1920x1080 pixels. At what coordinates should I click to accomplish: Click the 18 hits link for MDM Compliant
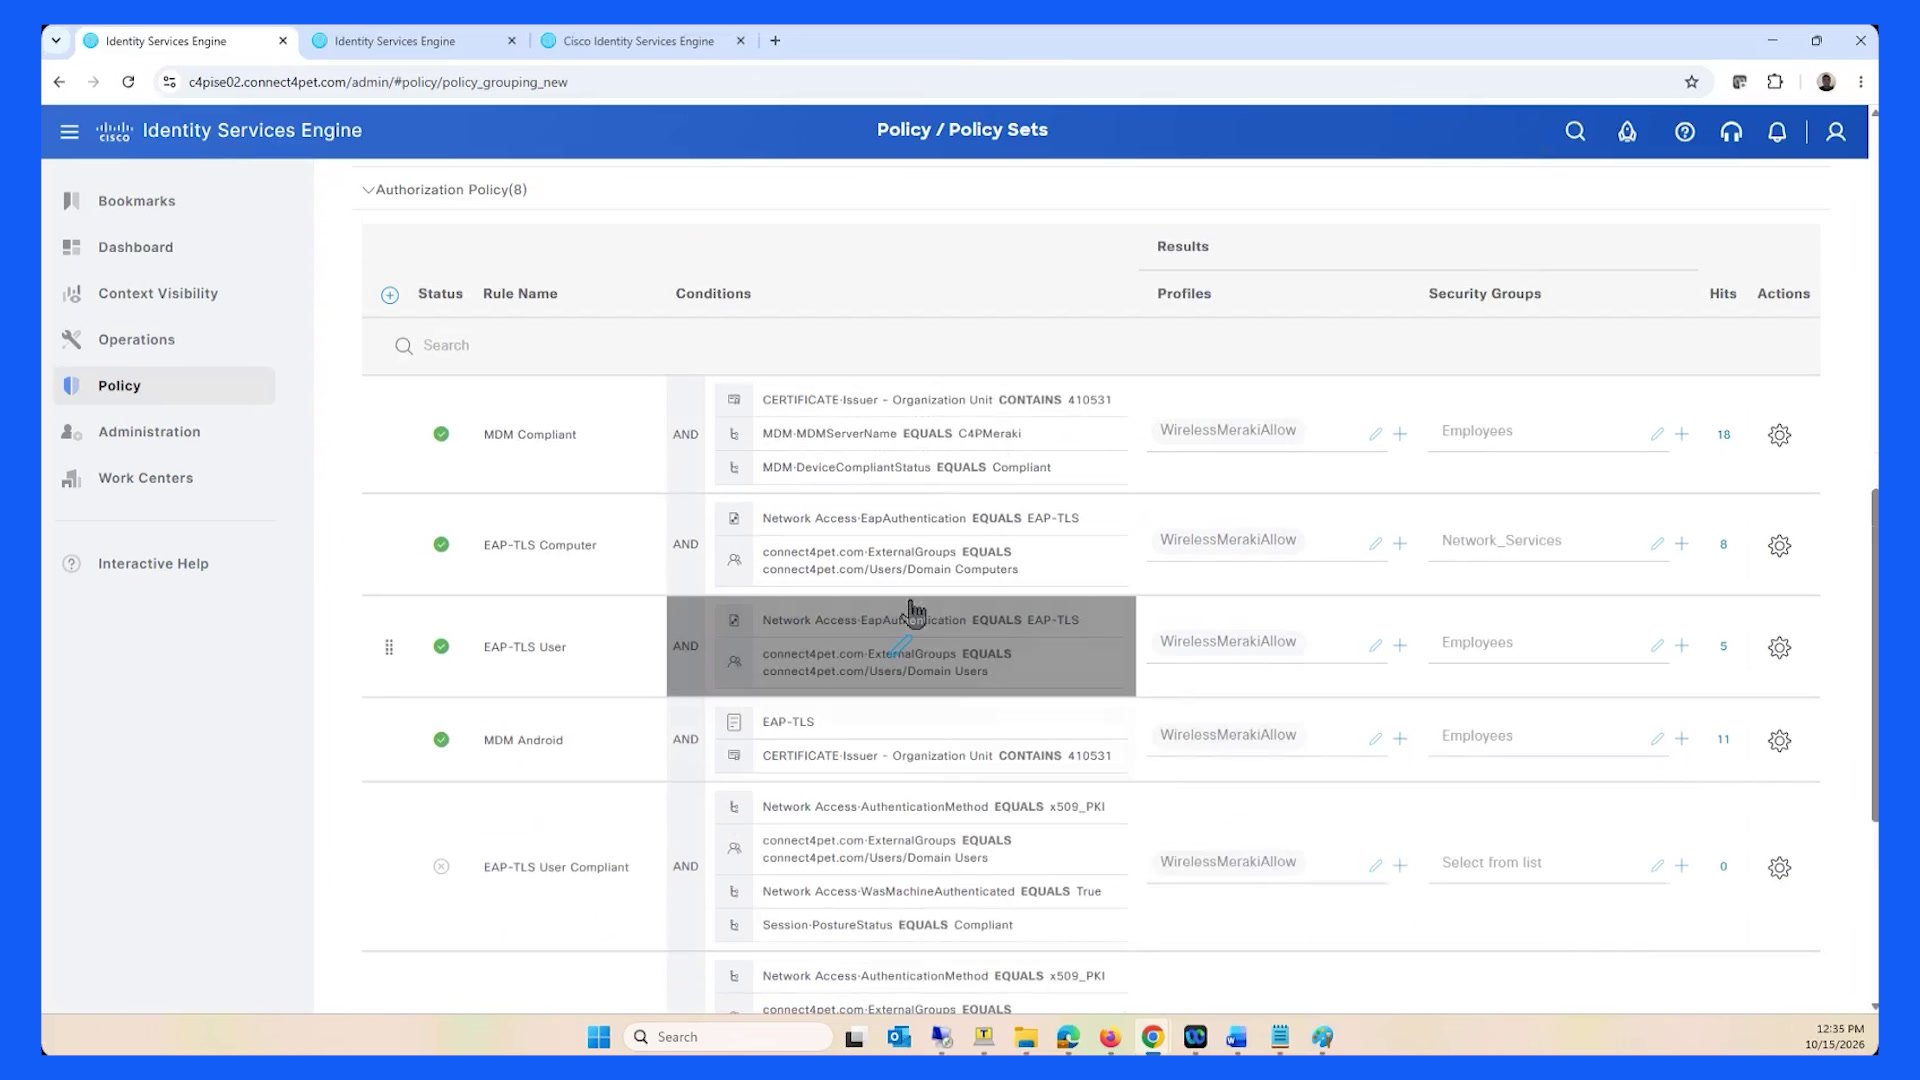tap(1723, 435)
